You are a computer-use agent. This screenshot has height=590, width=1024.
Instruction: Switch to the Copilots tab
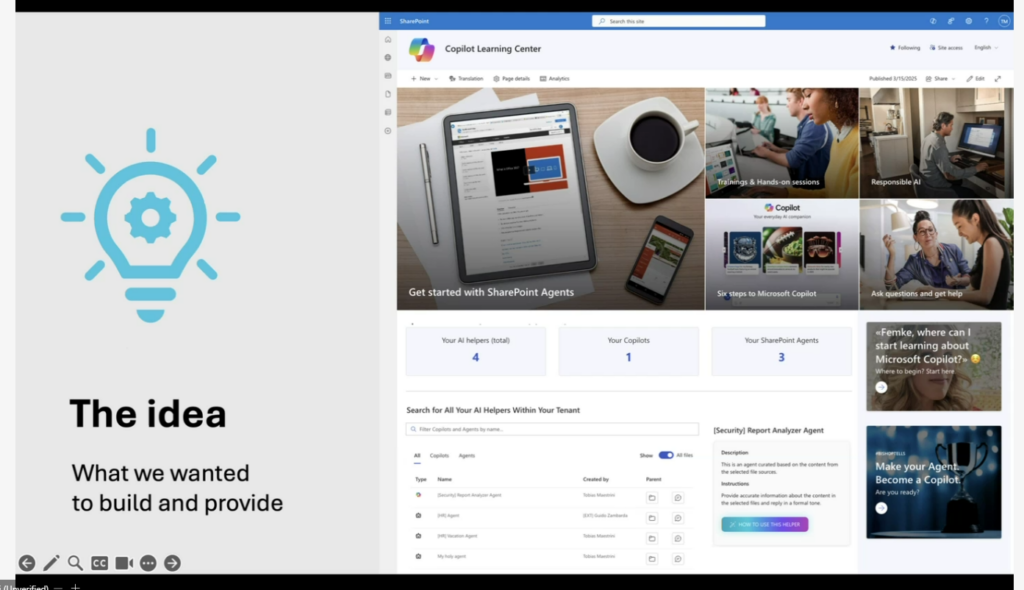click(x=439, y=455)
